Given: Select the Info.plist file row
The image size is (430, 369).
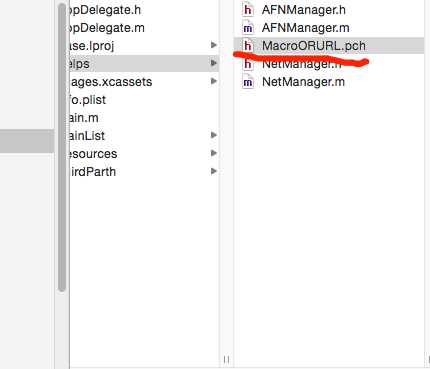Looking at the screenshot, I should pyautogui.click(x=144, y=100).
